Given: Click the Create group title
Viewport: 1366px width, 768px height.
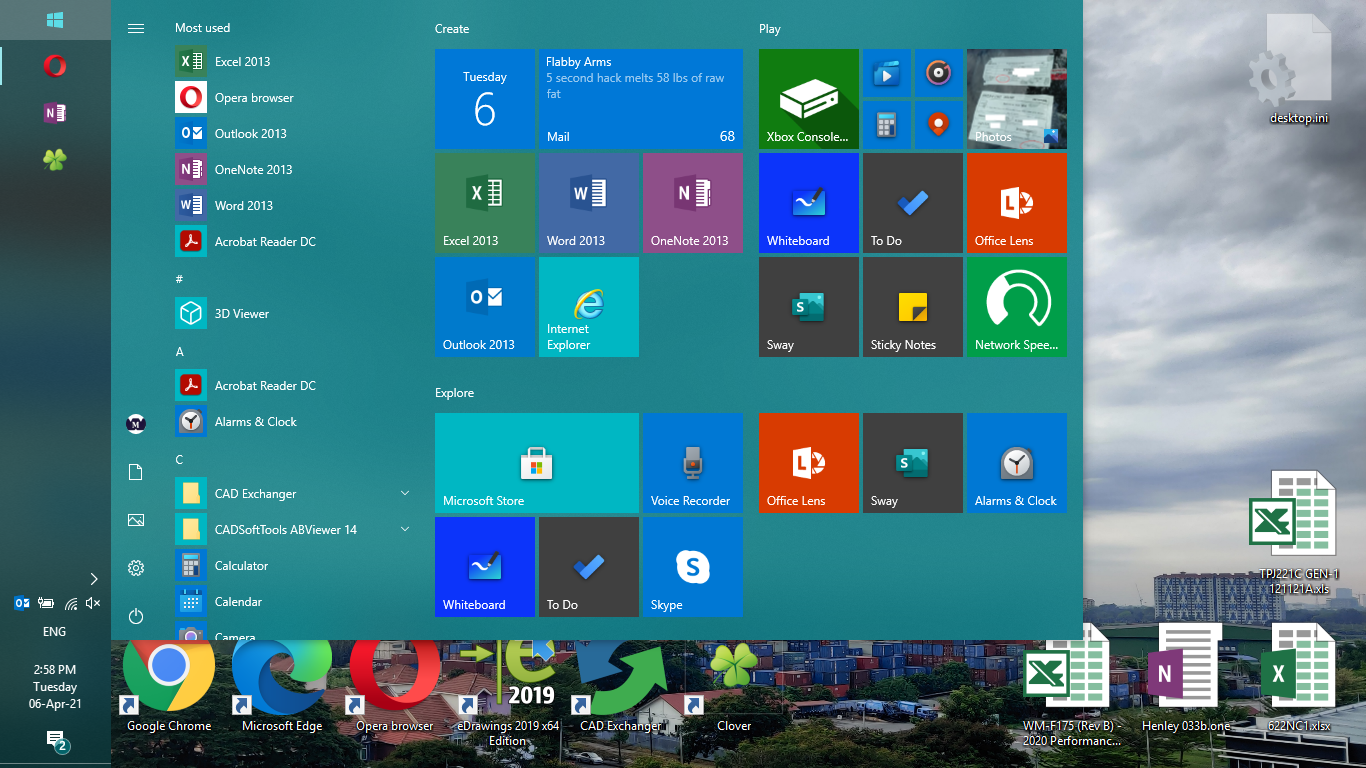Looking at the screenshot, I should 452,29.
